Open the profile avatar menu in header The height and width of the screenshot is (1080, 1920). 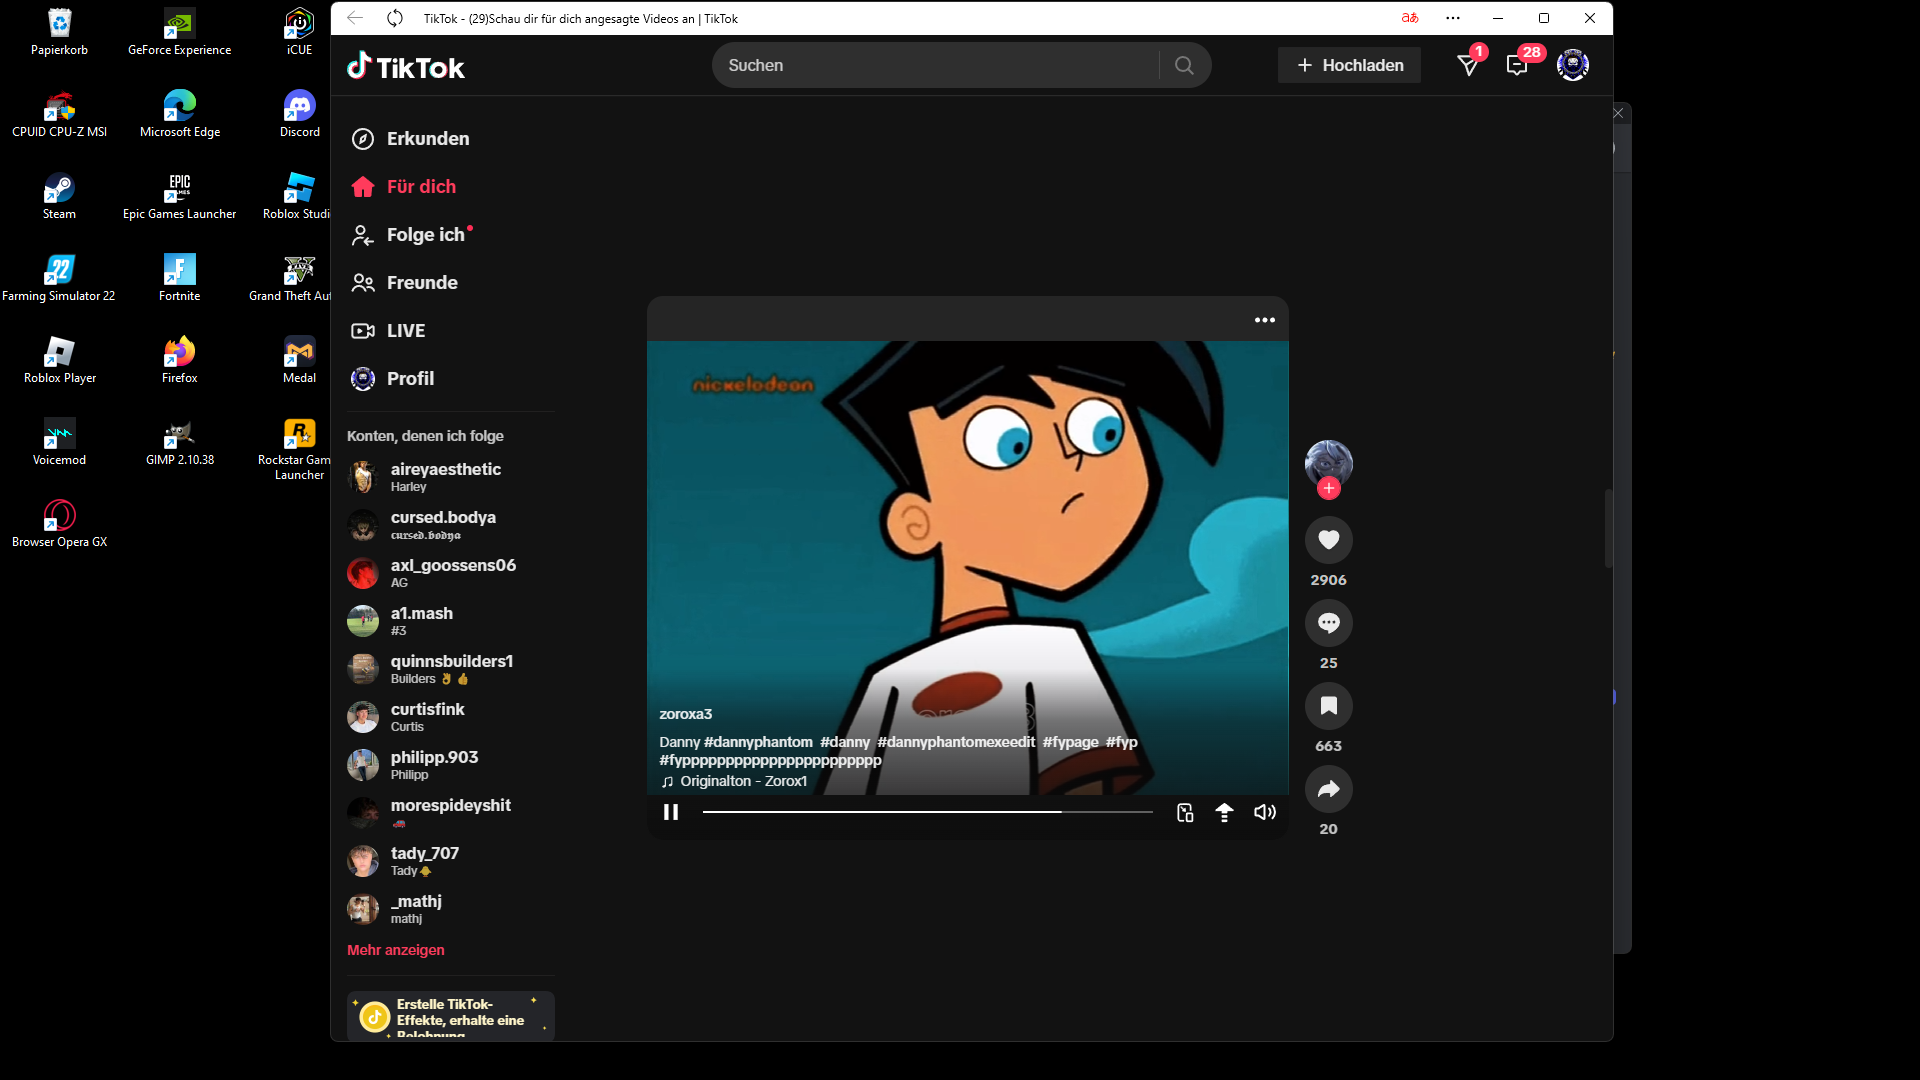click(x=1573, y=65)
